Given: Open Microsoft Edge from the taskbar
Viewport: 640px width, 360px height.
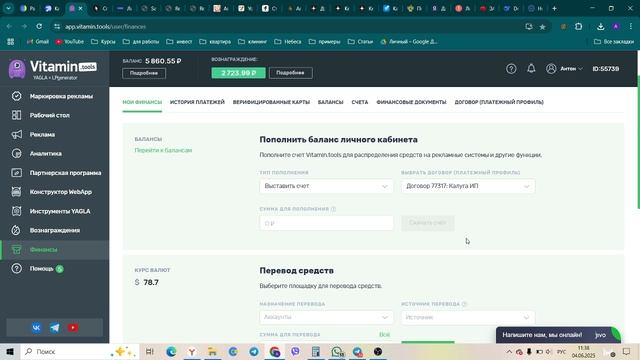Looking at the screenshot, I should point(171,352).
